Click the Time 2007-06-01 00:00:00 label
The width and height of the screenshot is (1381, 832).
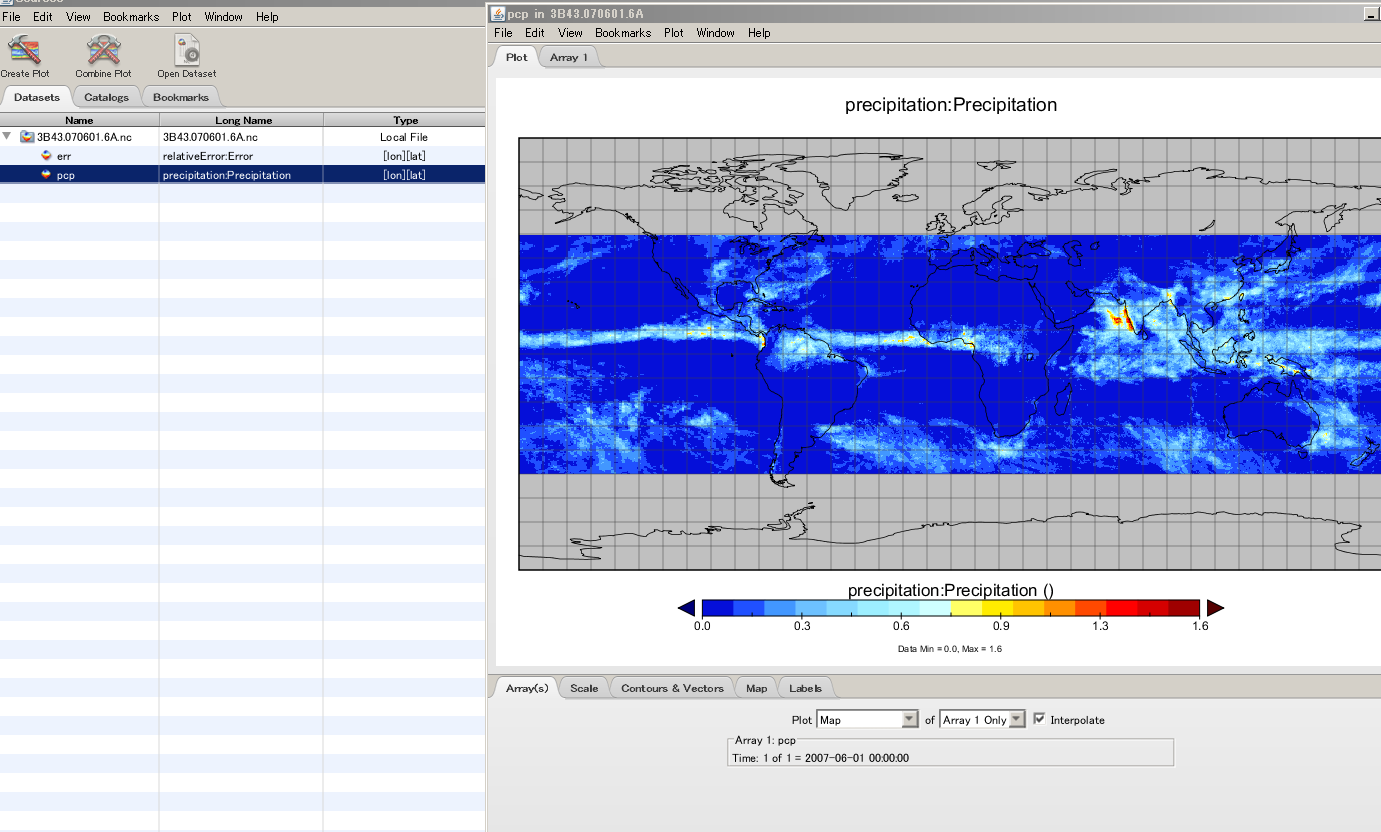click(x=821, y=758)
